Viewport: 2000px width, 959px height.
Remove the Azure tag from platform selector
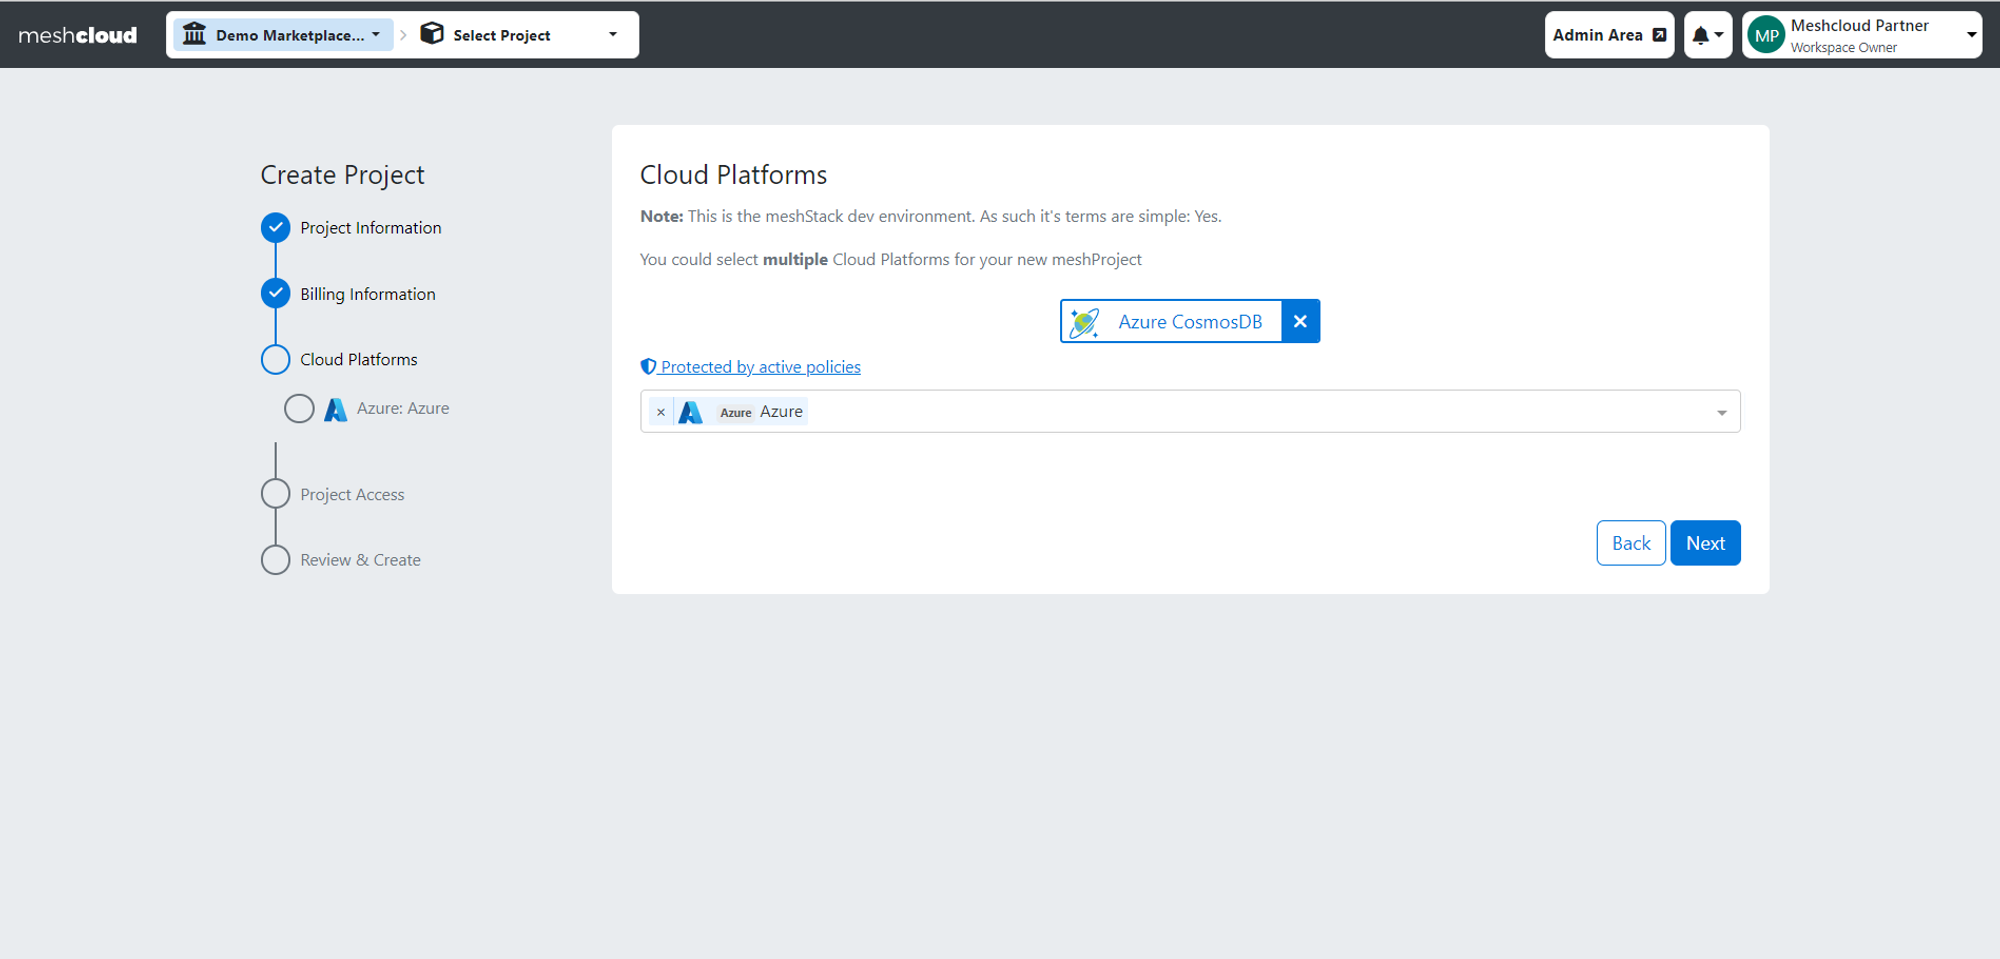pyautogui.click(x=661, y=412)
